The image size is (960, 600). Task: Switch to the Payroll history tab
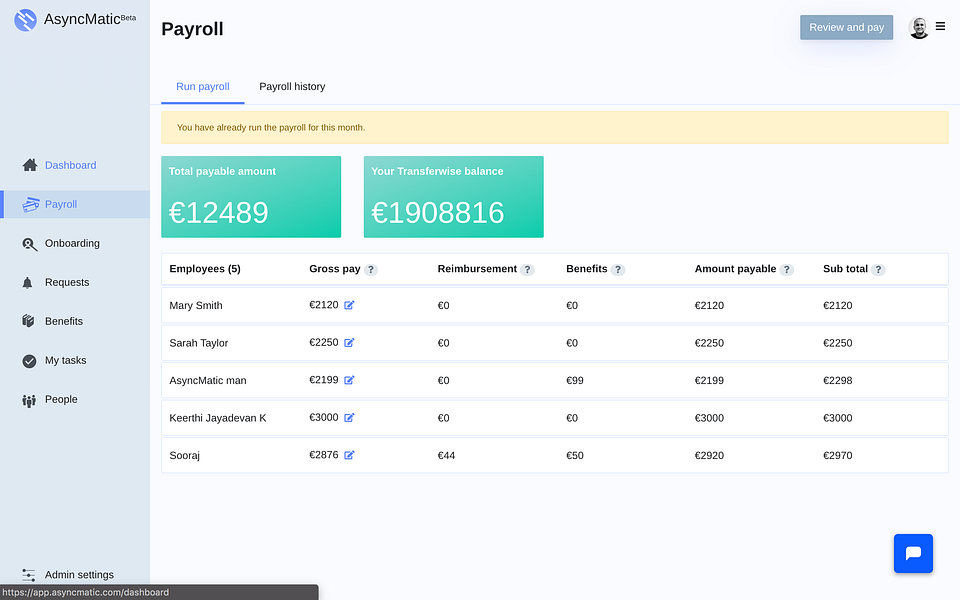pyautogui.click(x=292, y=87)
